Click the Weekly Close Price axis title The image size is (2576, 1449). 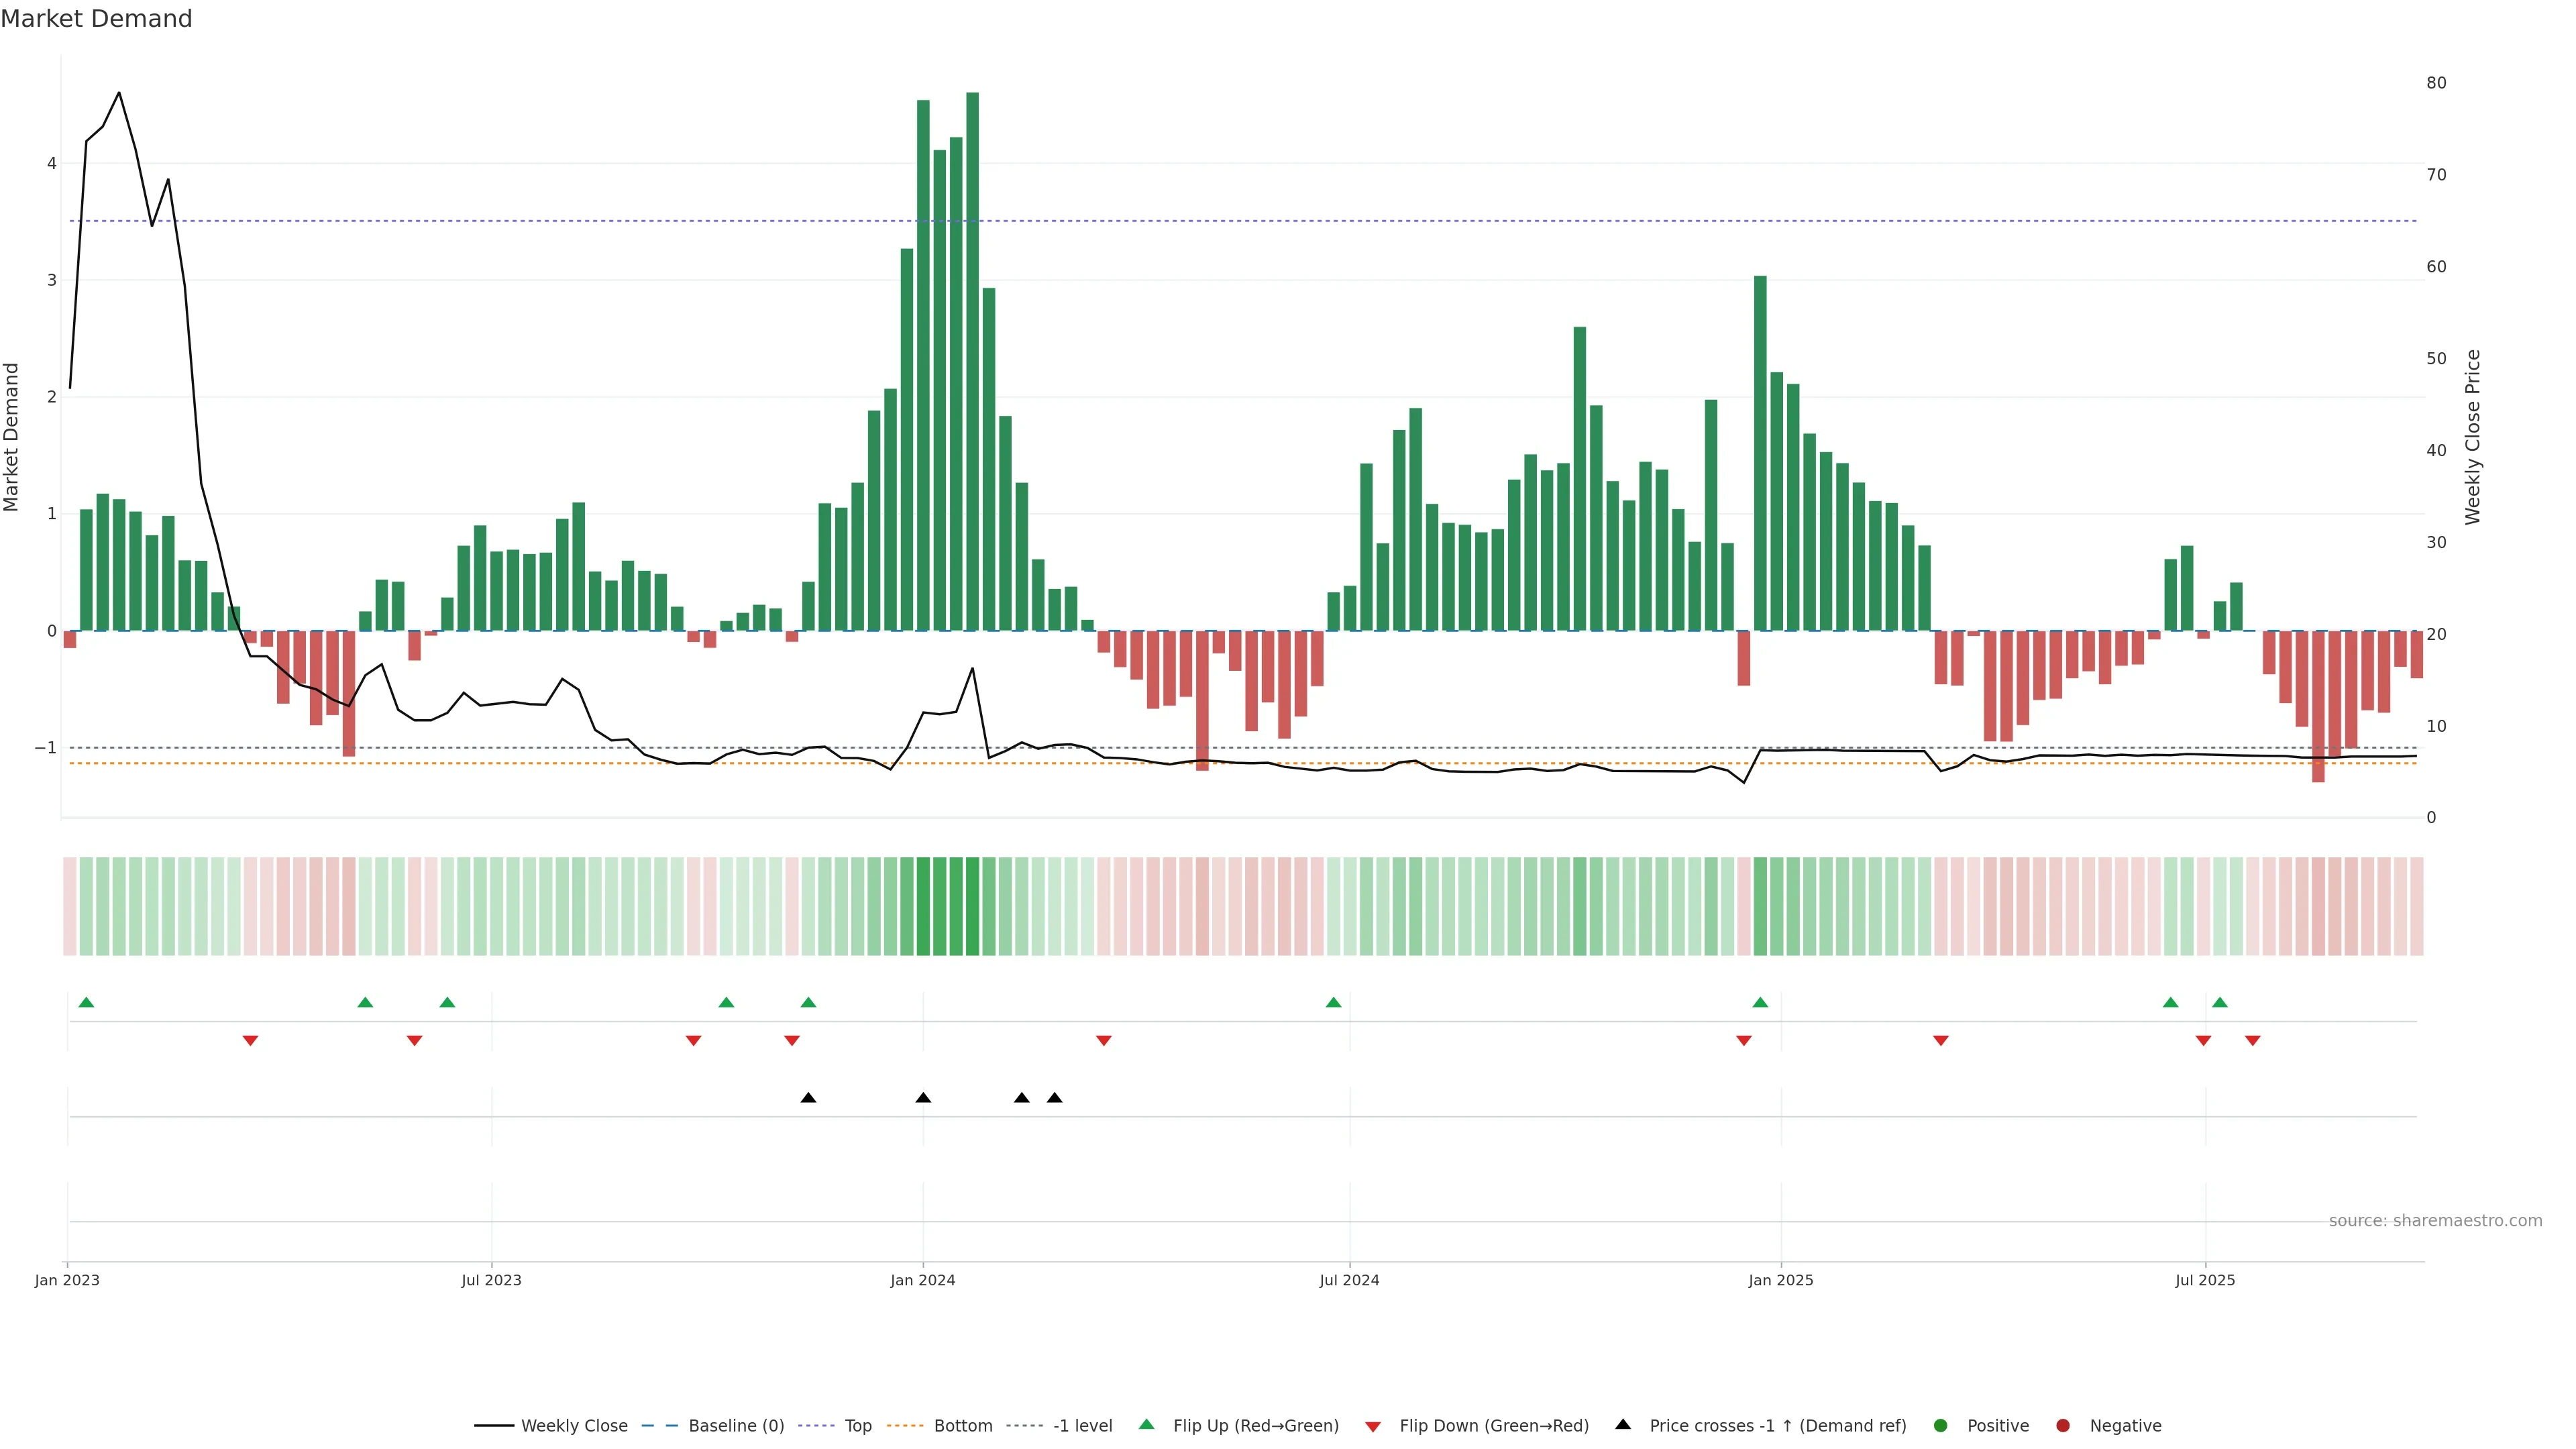2472,437
